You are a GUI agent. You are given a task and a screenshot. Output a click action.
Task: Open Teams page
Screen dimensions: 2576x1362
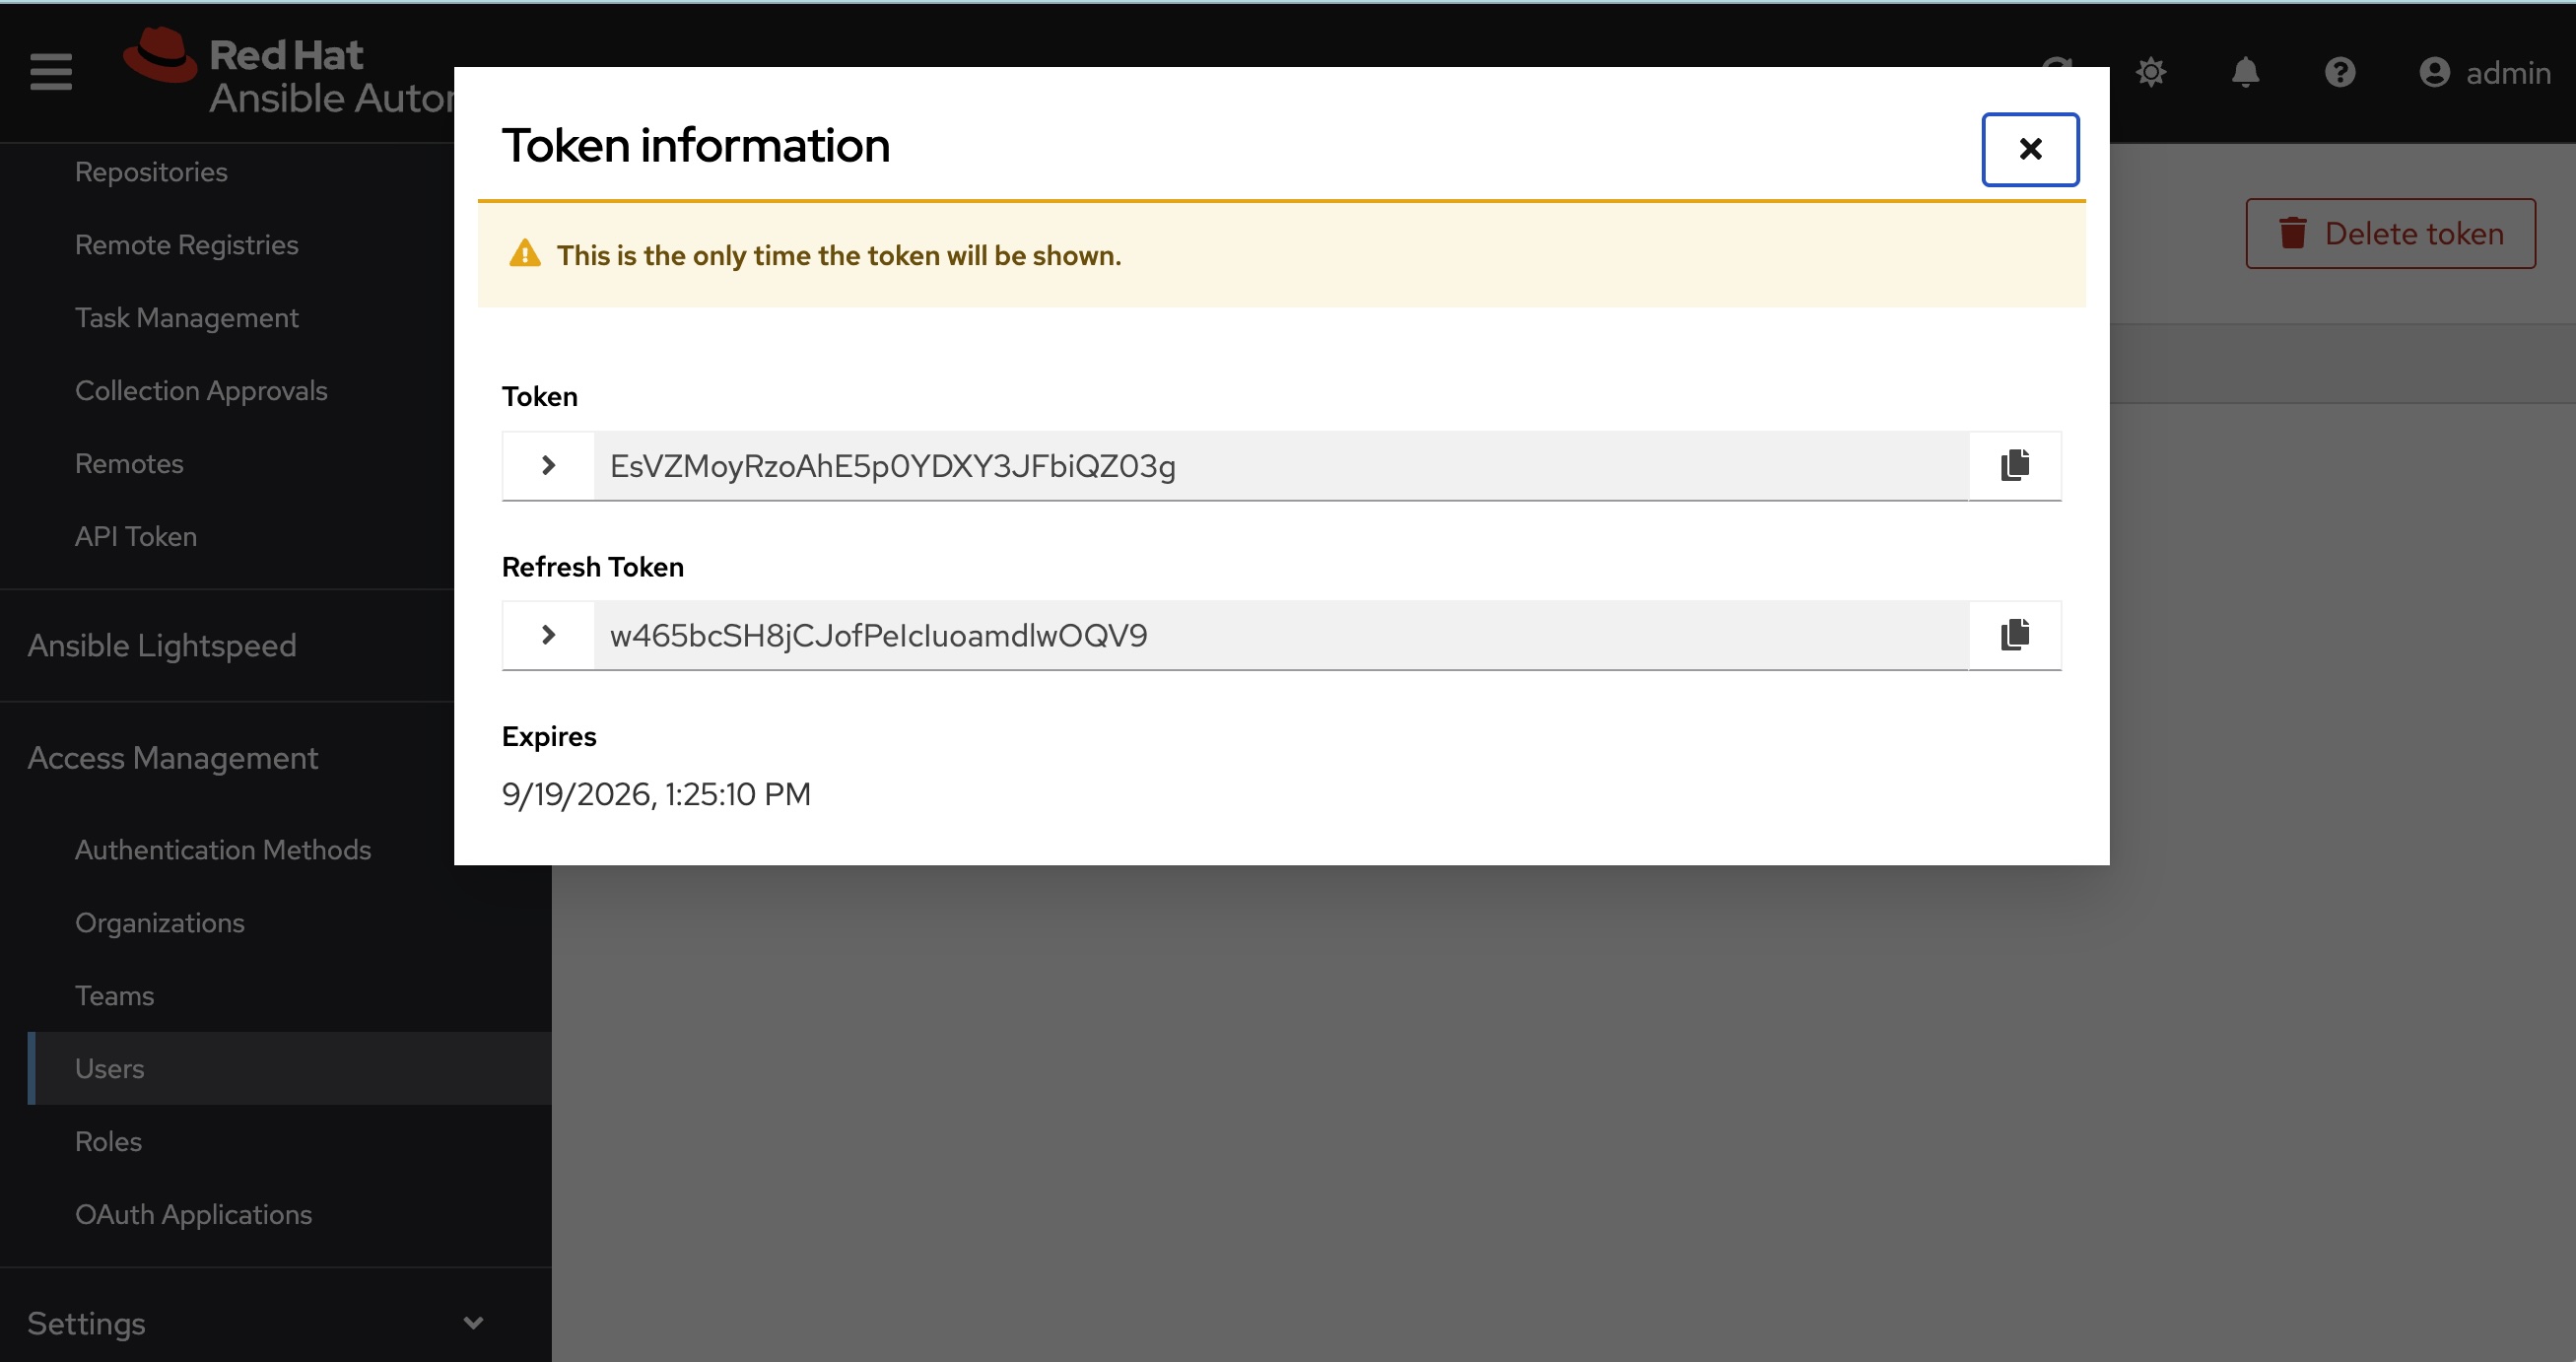pyautogui.click(x=115, y=996)
